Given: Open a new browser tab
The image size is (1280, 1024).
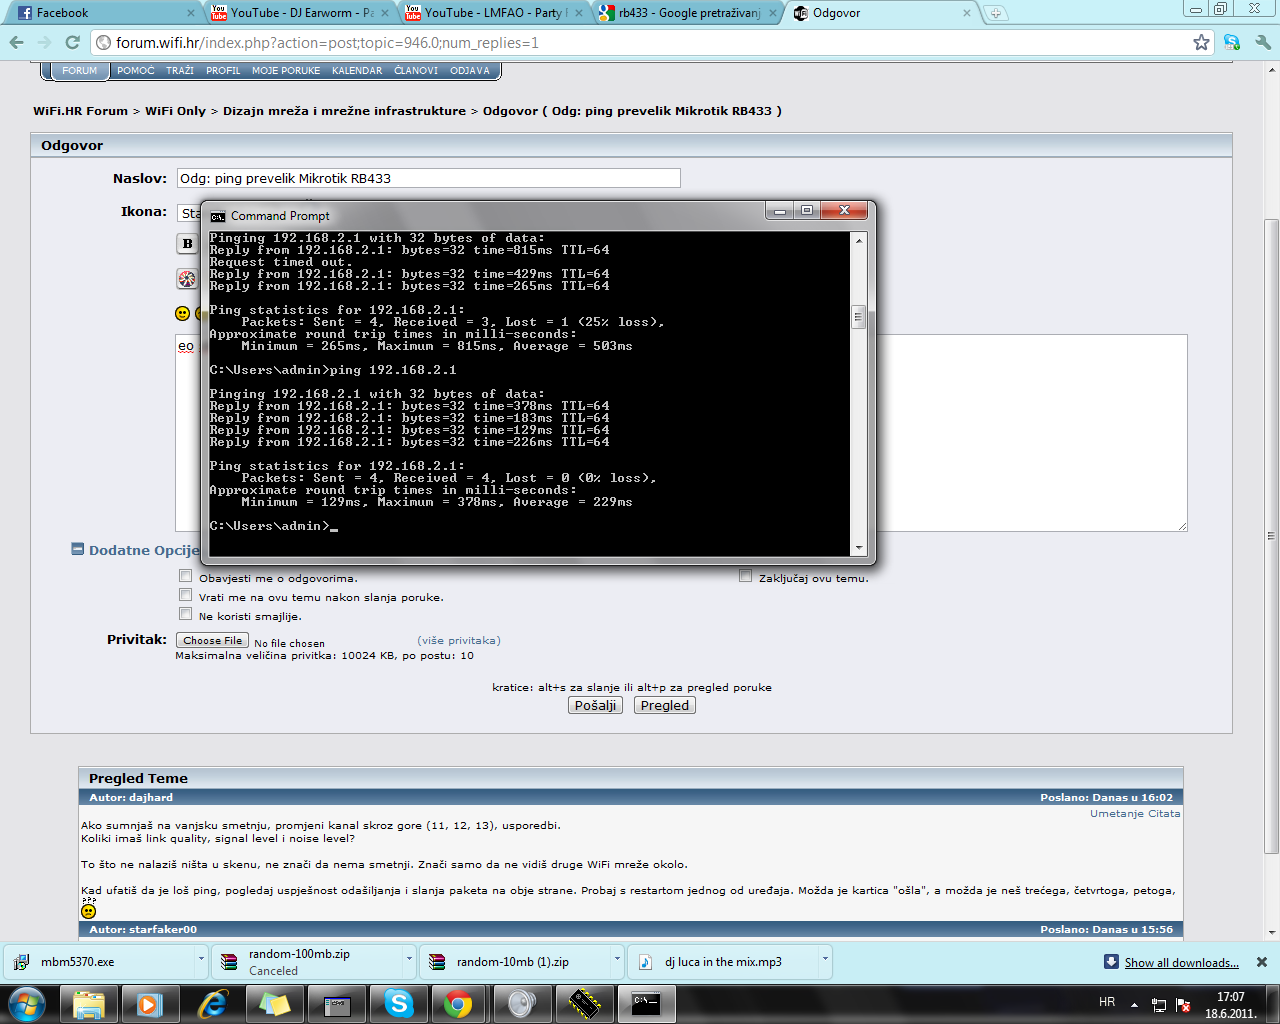Looking at the screenshot, I should 996,13.
